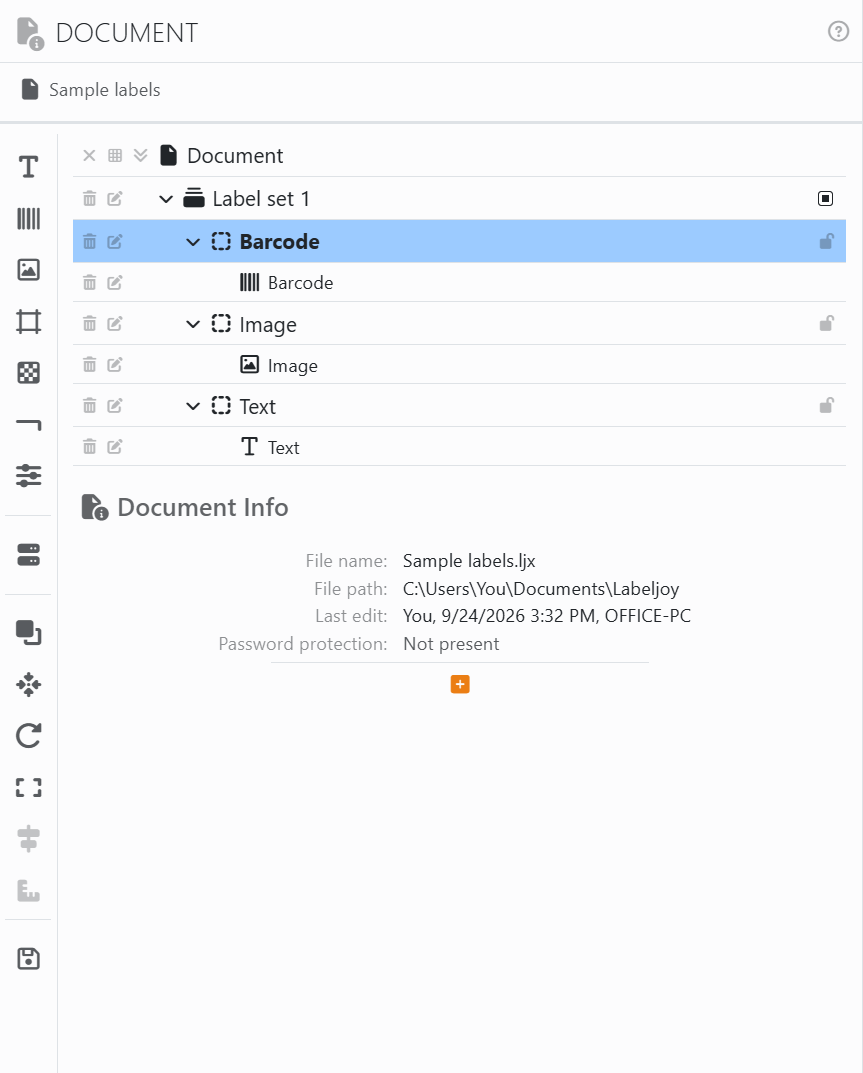The image size is (863, 1073).
Task: Click the DOCUMENT panel title
Action: 127,32
